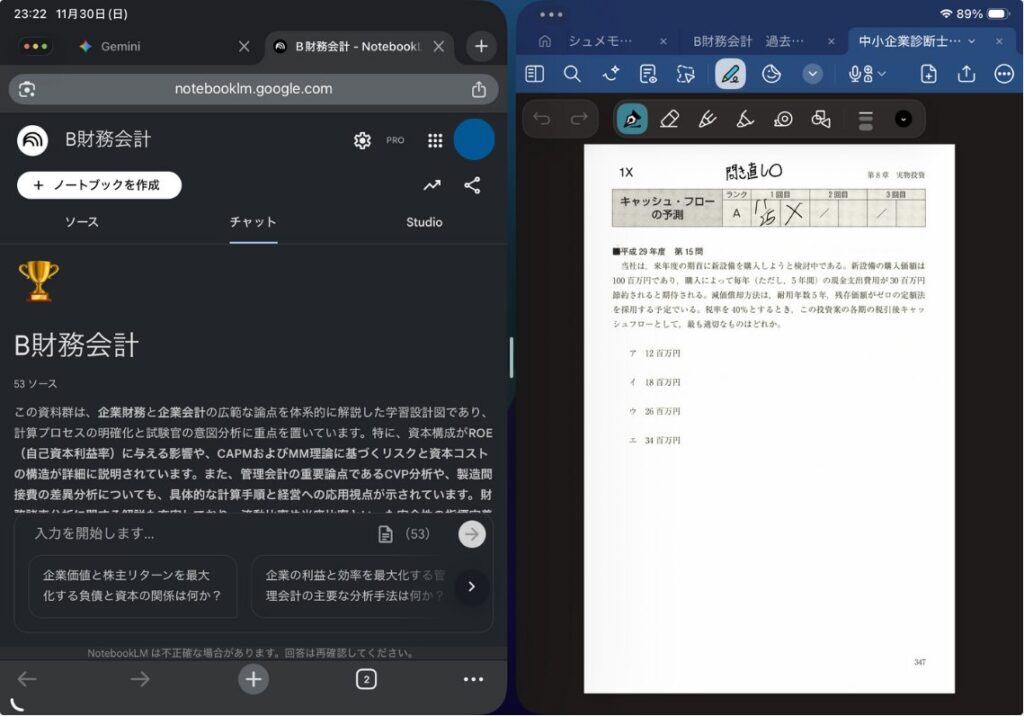Image resolution: width=1024 pixels, height=716 pixels.
Task: Select the eraser tool
Action: pos(670,119)
